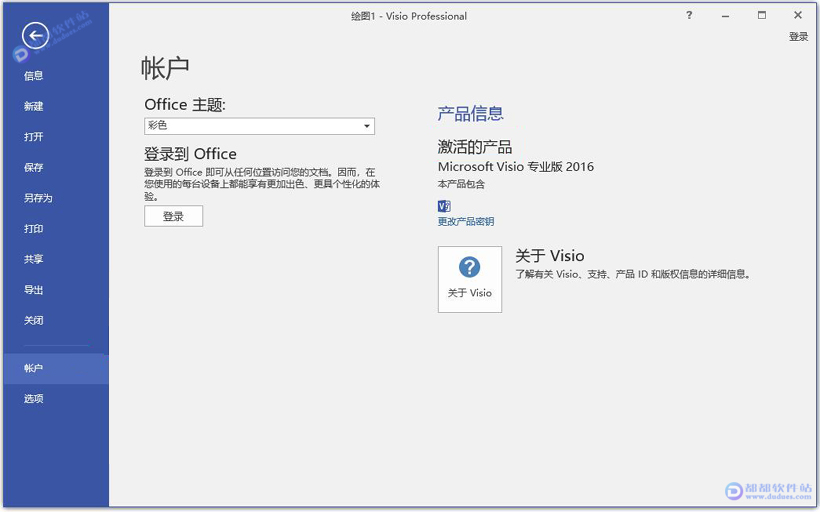820x512 pixels.
Task: Go to 打印 in the sidebar
Action: (x=33, y=229)
